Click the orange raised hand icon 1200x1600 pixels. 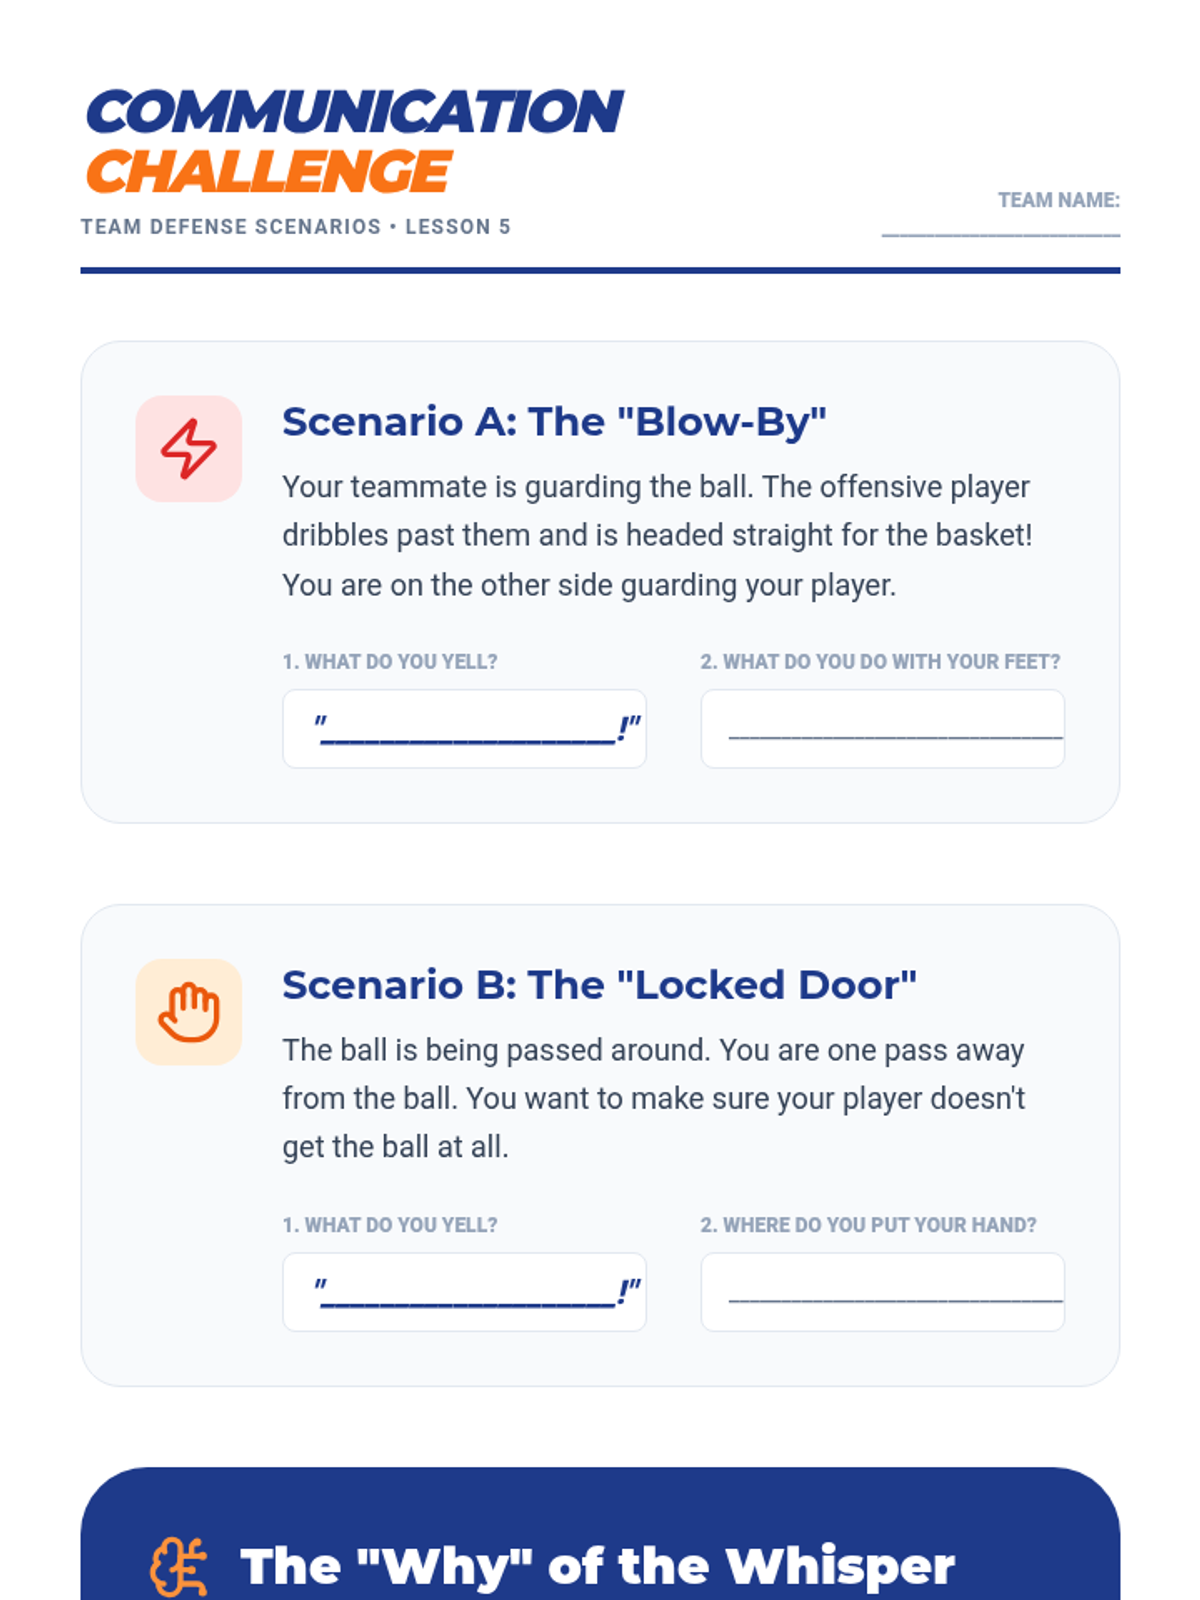pyautogui.click(x=189, y=1012)
